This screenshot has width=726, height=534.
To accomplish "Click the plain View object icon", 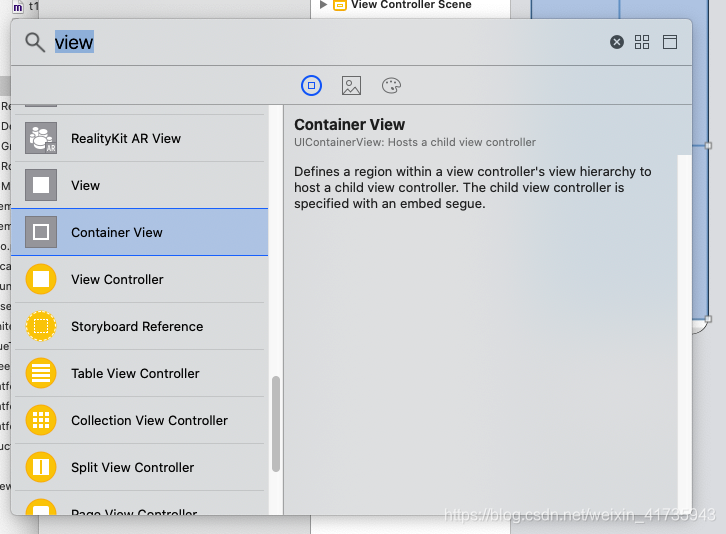I will [41, 185].
